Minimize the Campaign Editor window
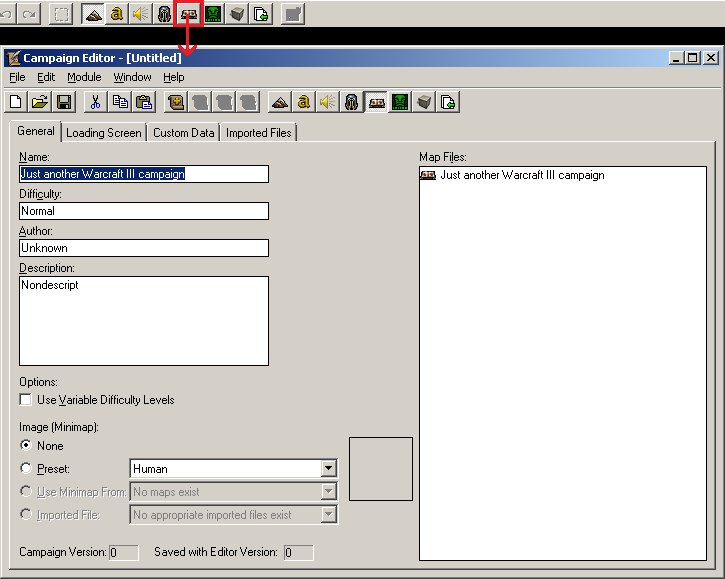The width and height of the screenshot is (725, 579). click(676, 58)
